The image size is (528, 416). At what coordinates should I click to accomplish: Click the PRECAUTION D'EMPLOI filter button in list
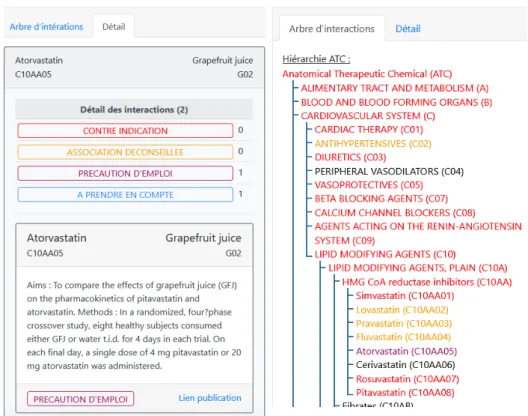point(125,173)
